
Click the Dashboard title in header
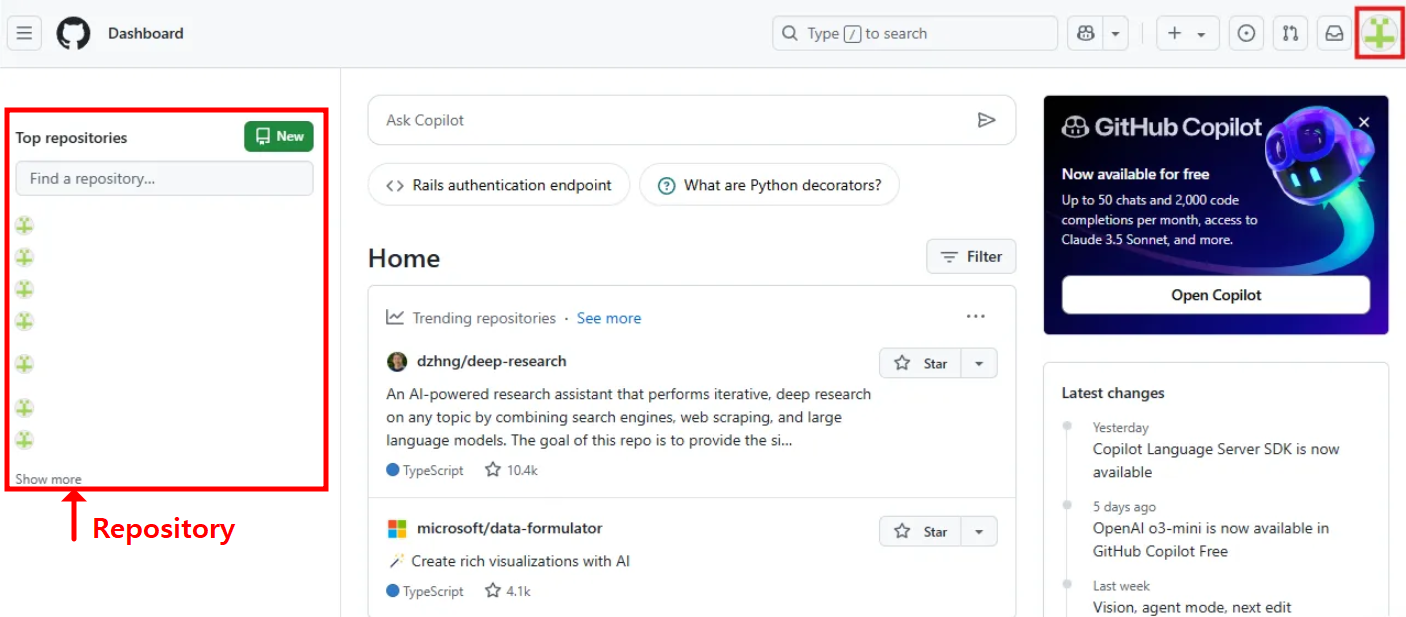[x=146, y=33]
